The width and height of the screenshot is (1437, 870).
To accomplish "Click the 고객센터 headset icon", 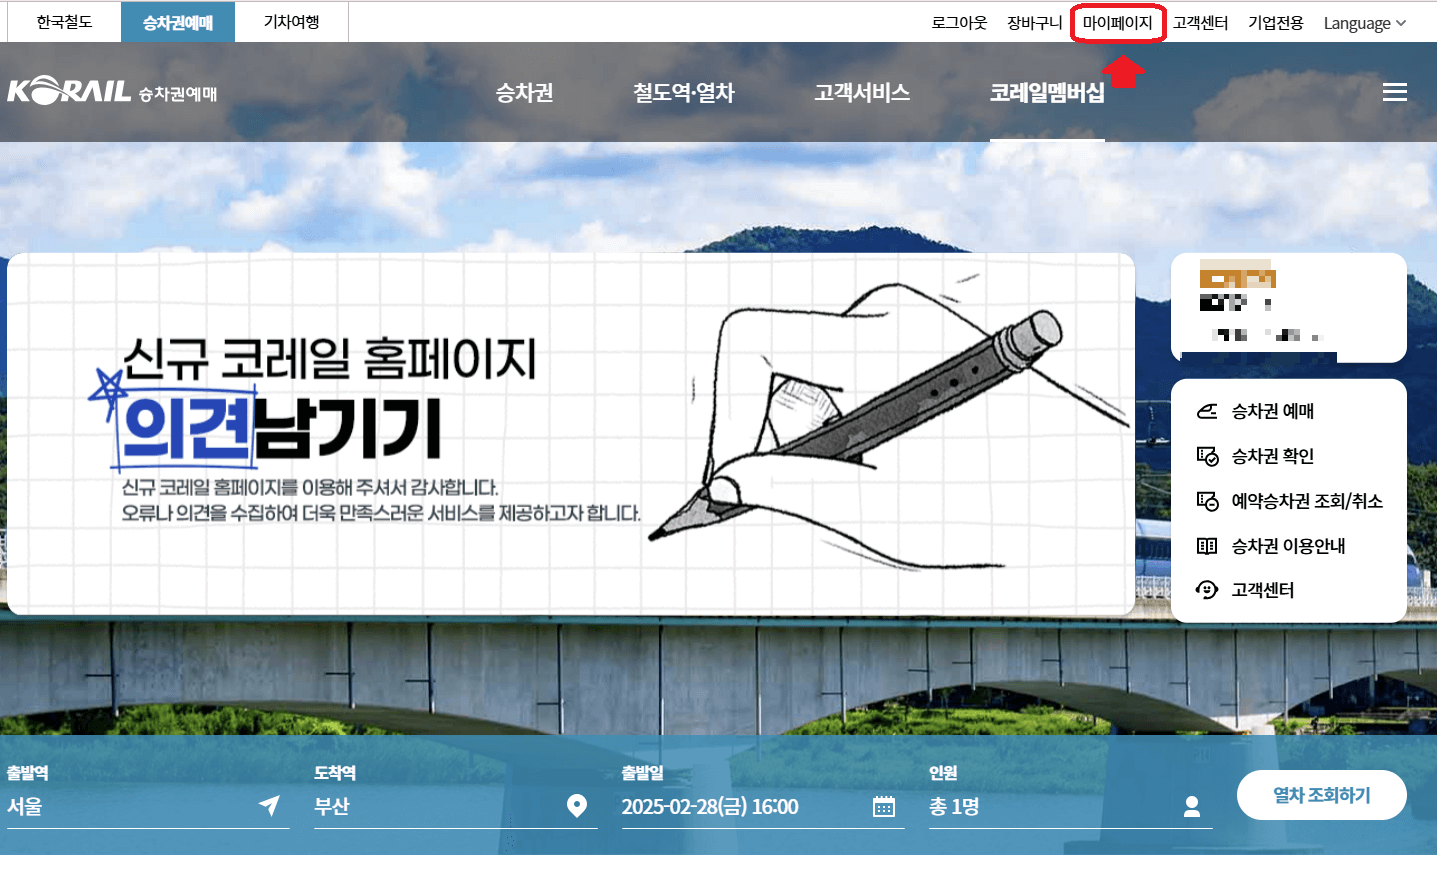I will [x=1207, y=590].
